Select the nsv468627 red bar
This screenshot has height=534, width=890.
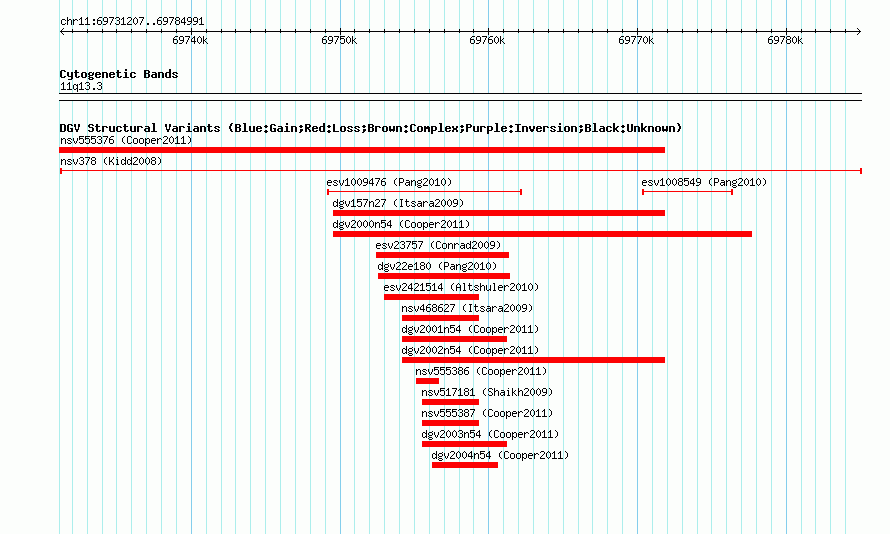pos(440,318)
